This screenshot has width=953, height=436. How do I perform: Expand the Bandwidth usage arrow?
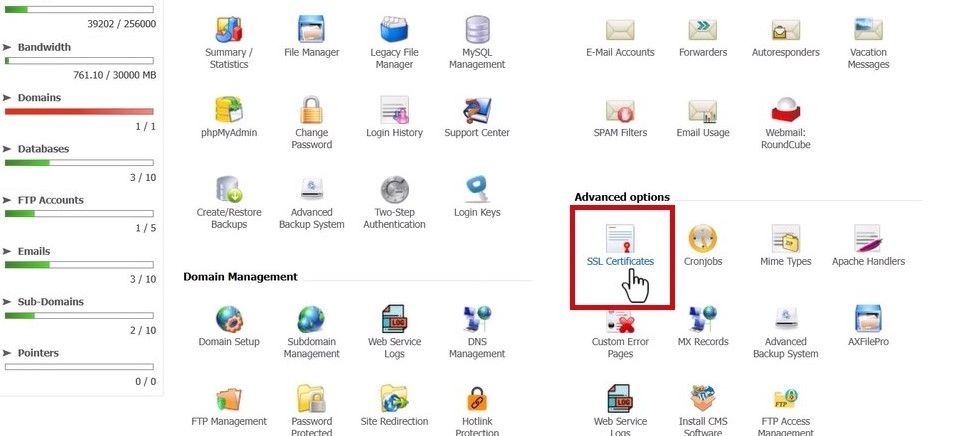[7, 47]
